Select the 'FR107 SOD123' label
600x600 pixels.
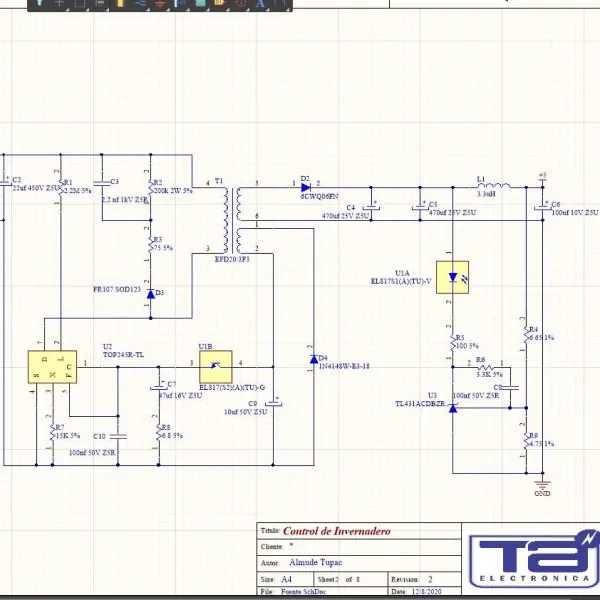[x=117, y=289]
